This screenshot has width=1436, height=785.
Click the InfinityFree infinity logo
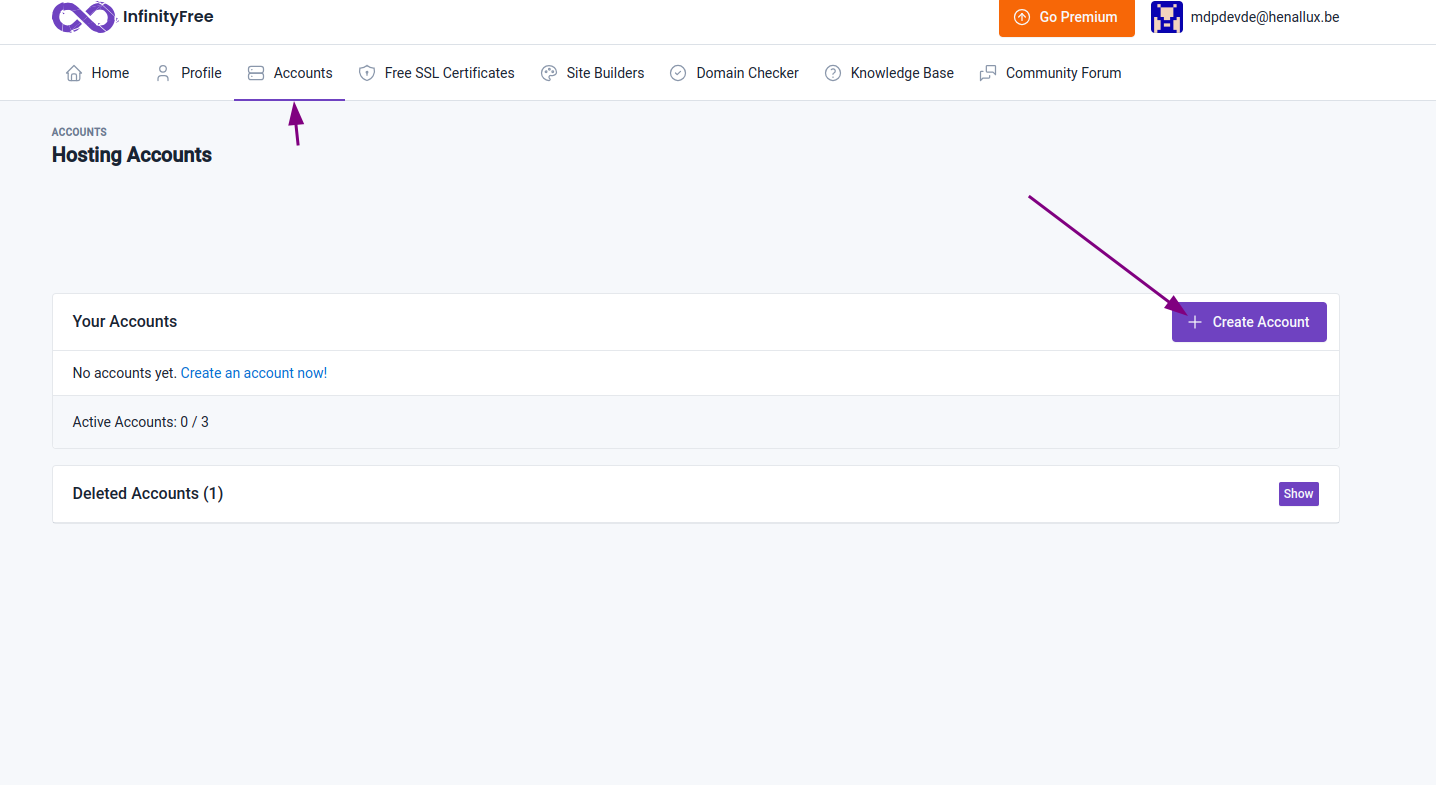click(x=83, y=17)
